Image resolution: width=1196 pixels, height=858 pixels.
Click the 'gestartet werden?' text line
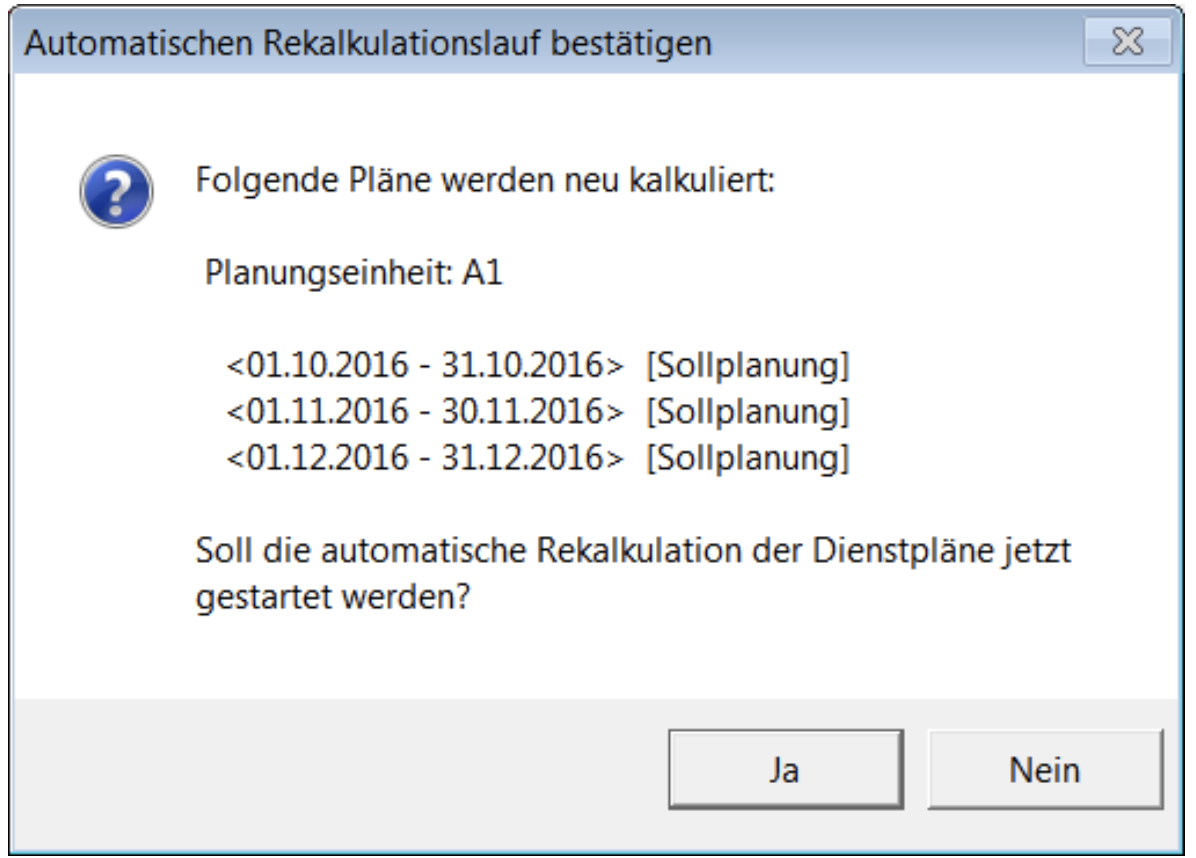pos(333,597)
